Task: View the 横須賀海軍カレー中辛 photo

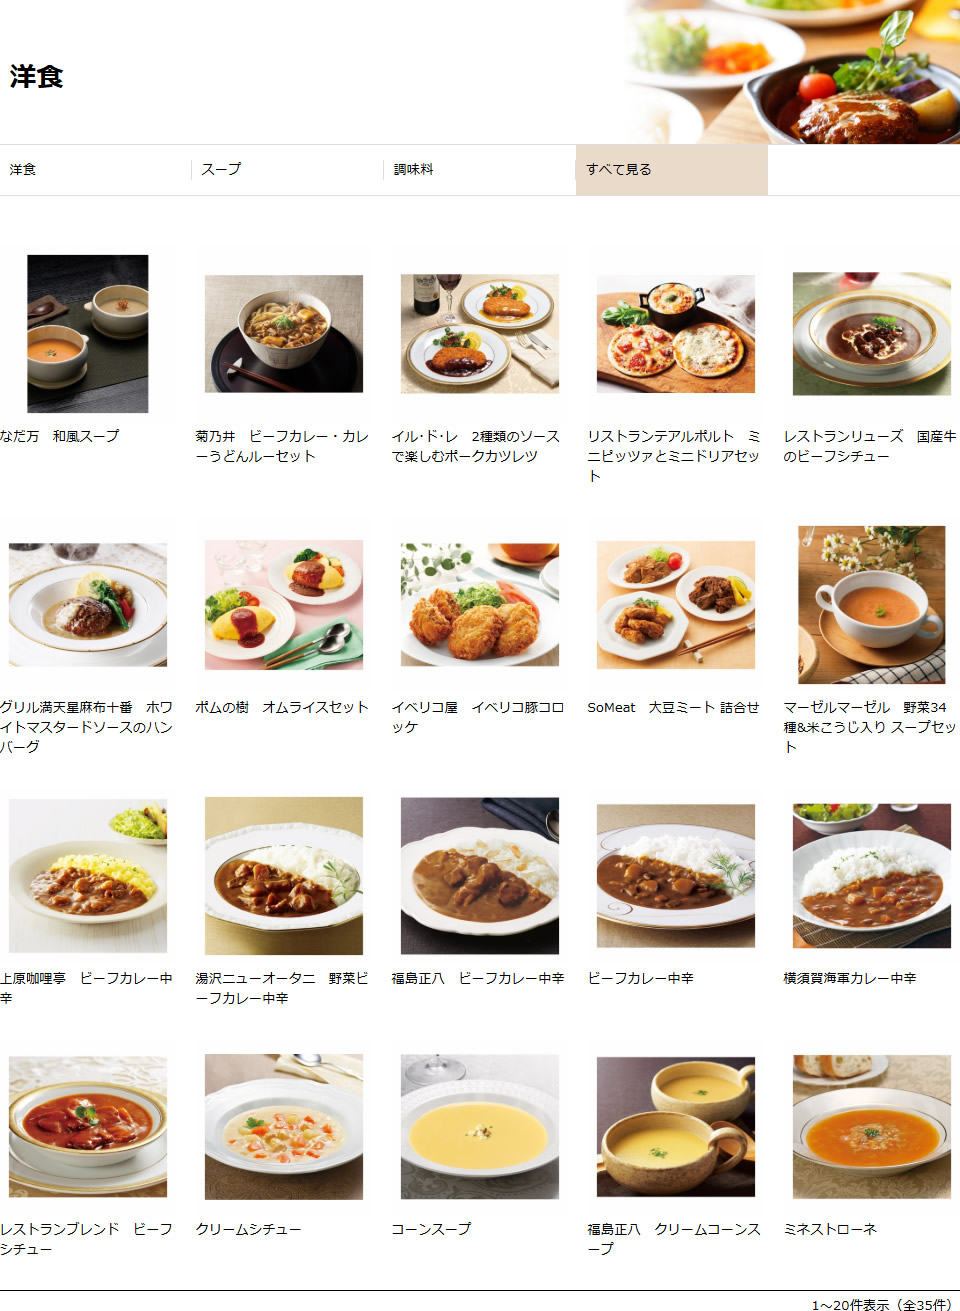Action: [872, 876]
